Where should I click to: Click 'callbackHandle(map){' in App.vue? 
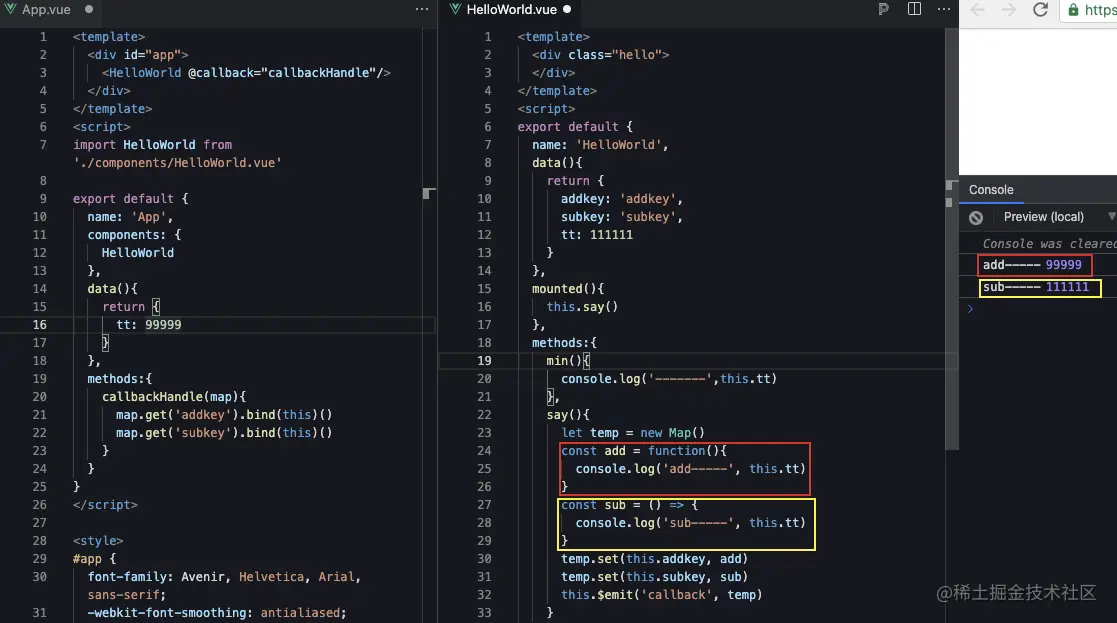click(x=174, y=397)
